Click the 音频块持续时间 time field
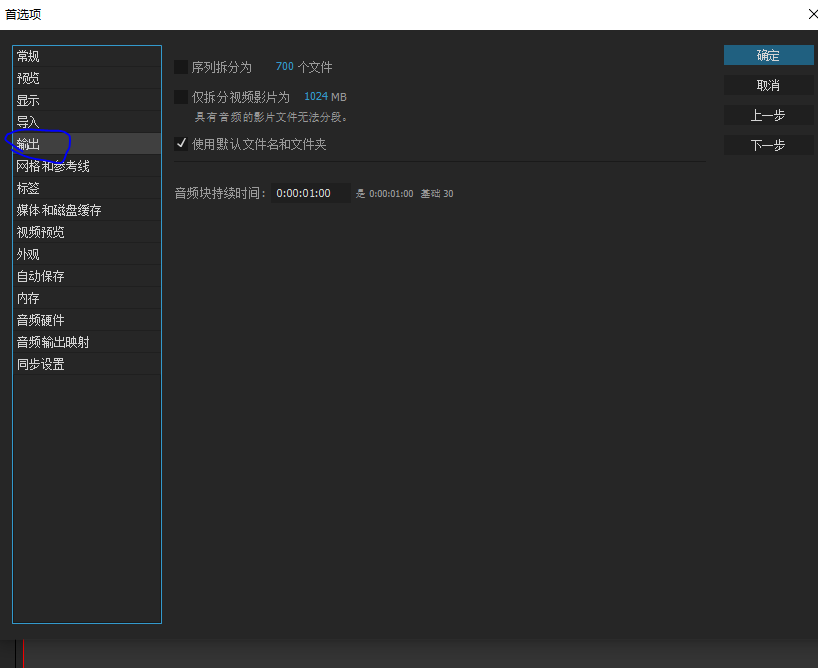 pyautogui.click(x=310, y=193)
